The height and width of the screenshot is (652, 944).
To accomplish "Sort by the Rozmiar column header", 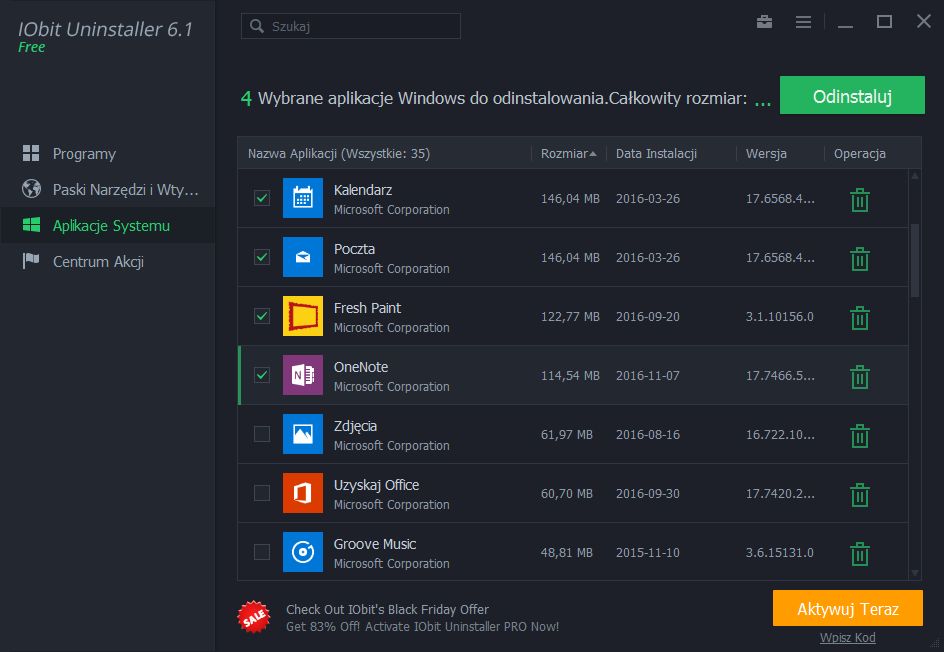I will [568, 154].
